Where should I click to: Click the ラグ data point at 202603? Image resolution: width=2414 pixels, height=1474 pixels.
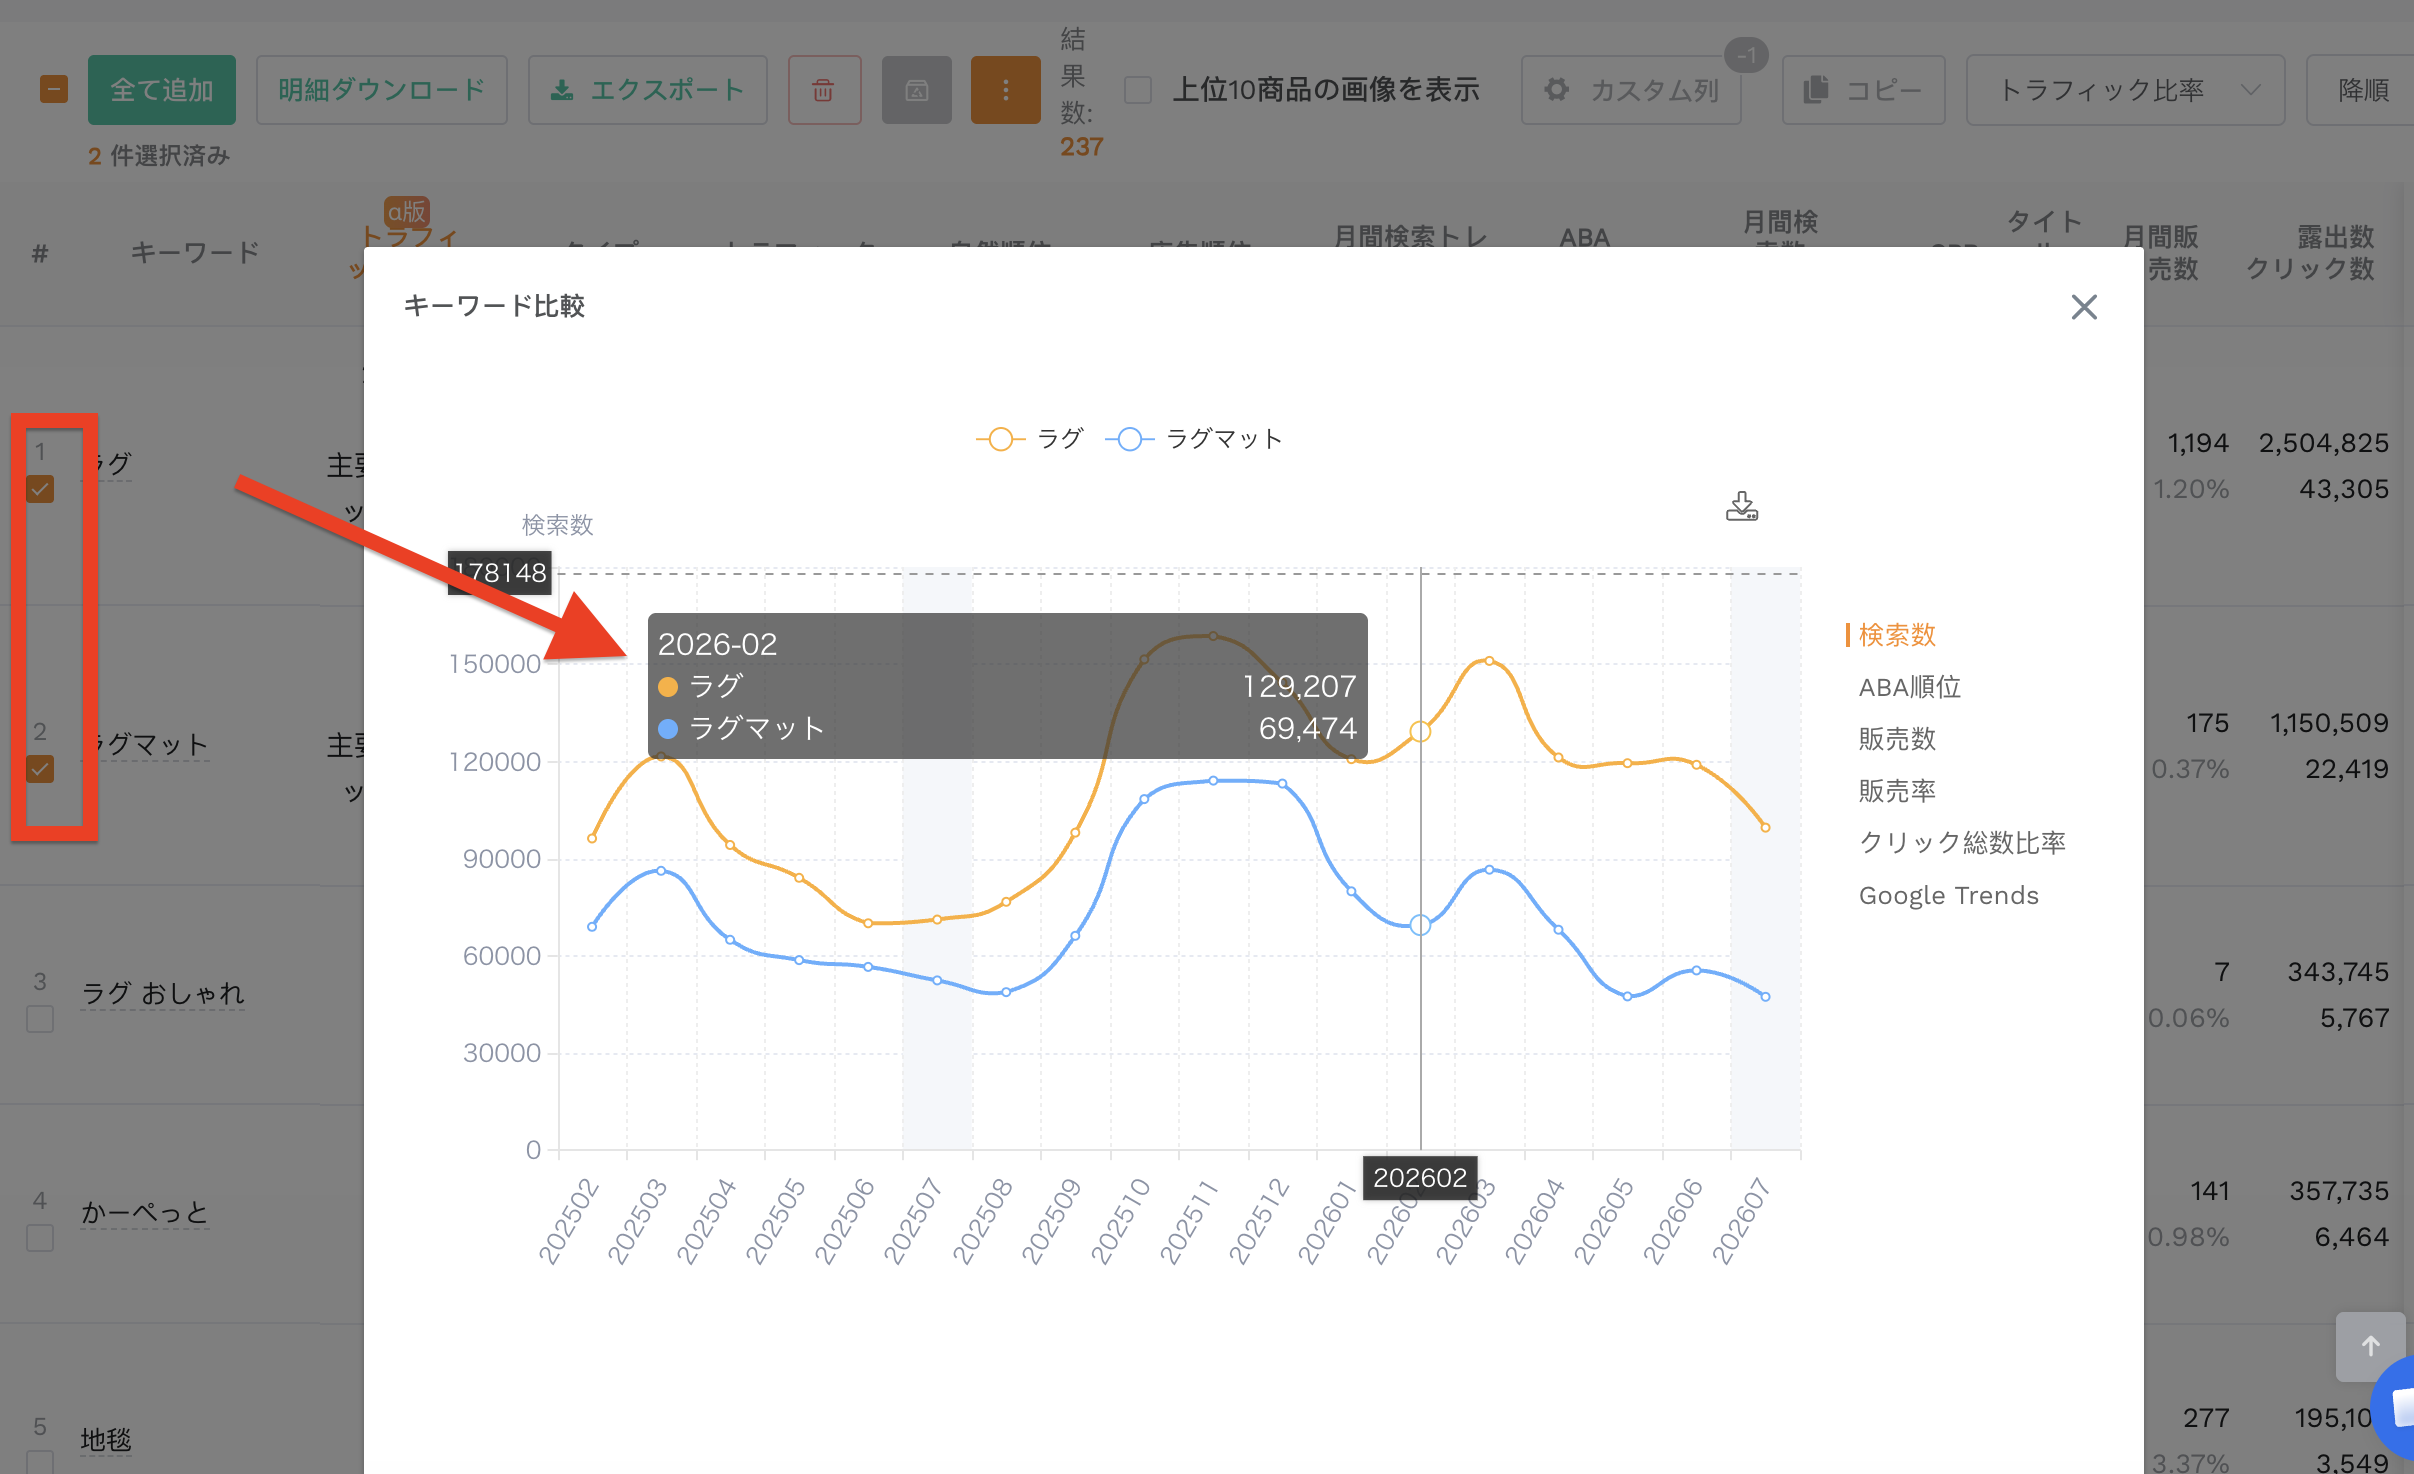(x=1489, y=661)
